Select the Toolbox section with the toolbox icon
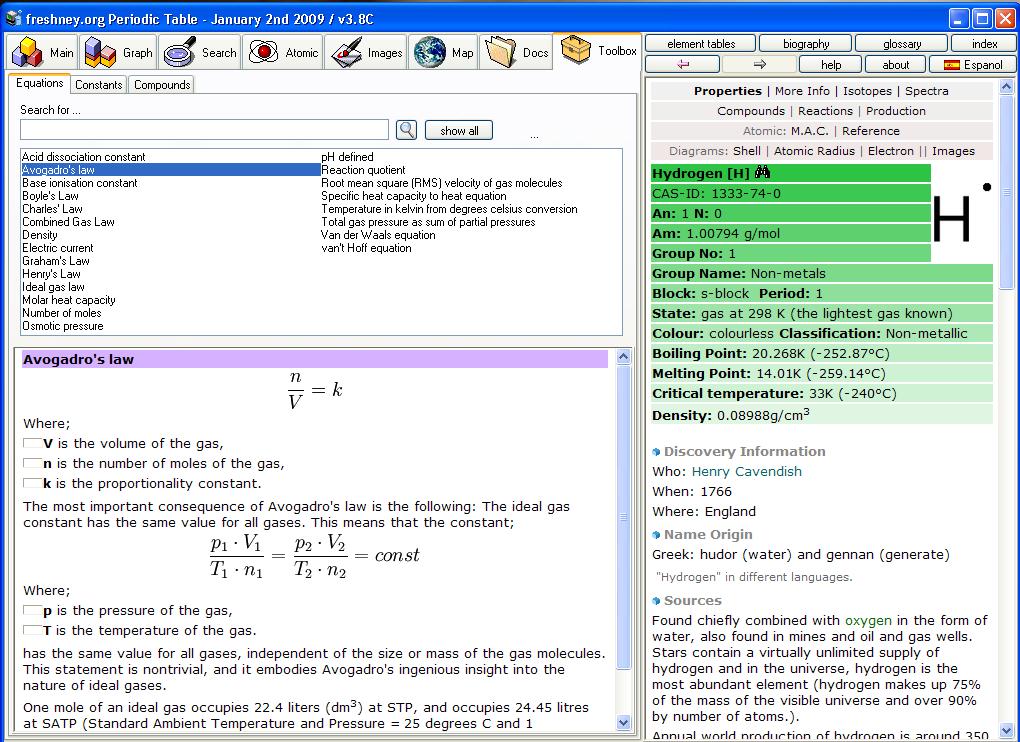The width and height of the screenshot is (1020, 742). [597, 51]
